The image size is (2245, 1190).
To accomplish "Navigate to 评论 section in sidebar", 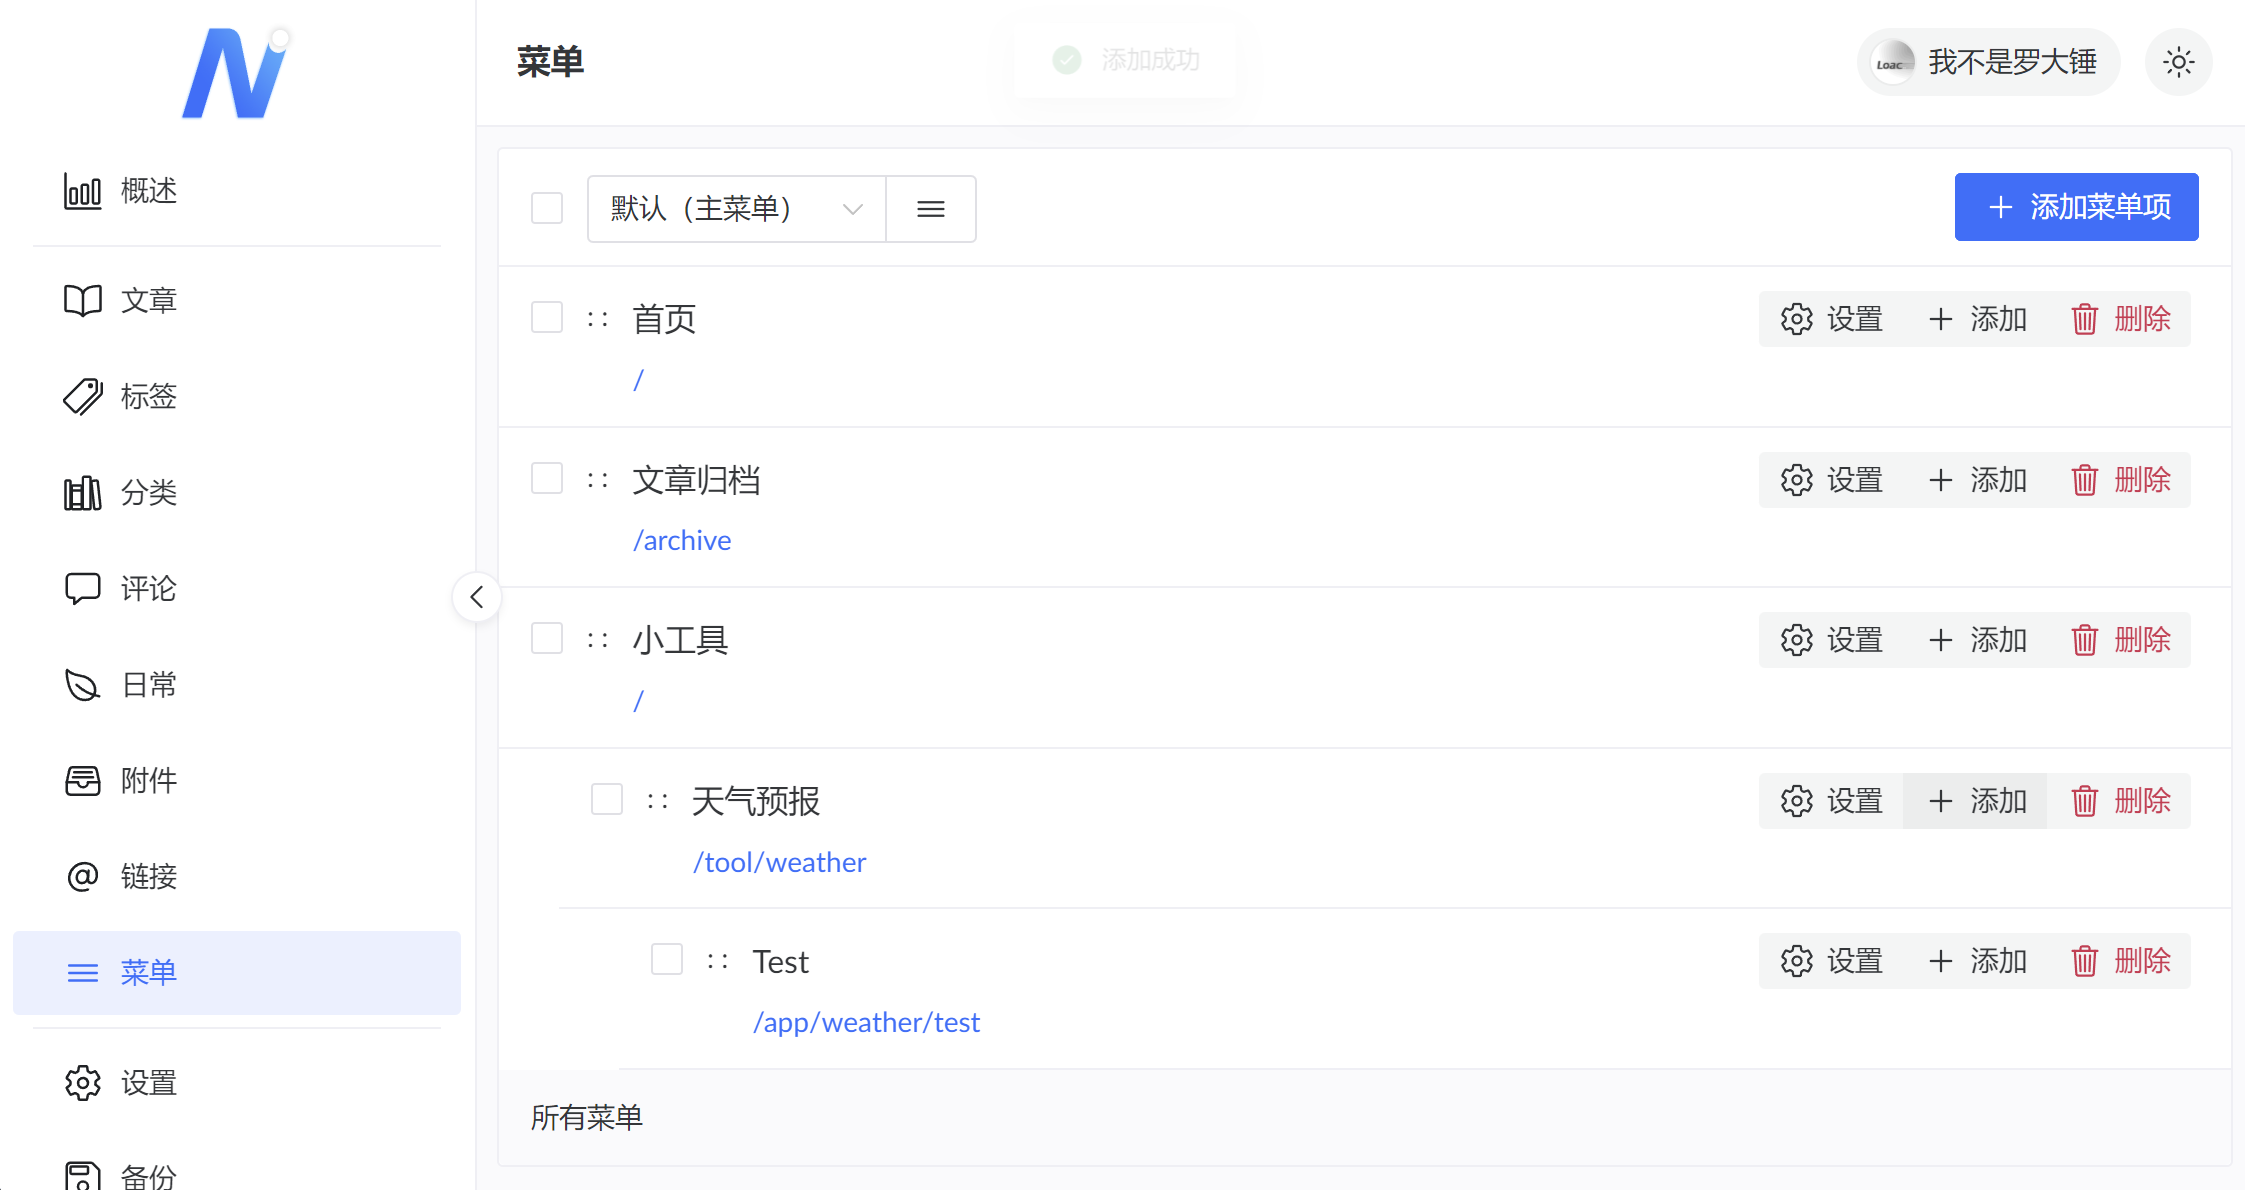I will (148, 588).
